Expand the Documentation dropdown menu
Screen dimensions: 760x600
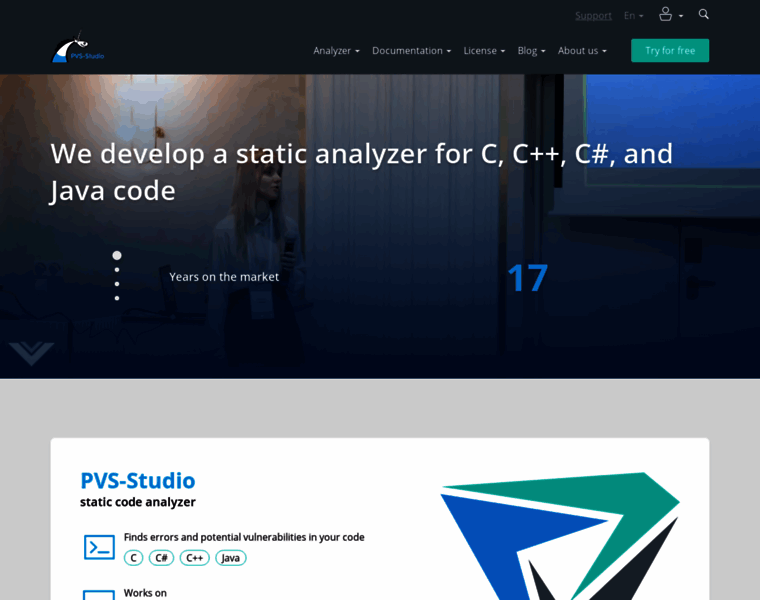point(412,51)
